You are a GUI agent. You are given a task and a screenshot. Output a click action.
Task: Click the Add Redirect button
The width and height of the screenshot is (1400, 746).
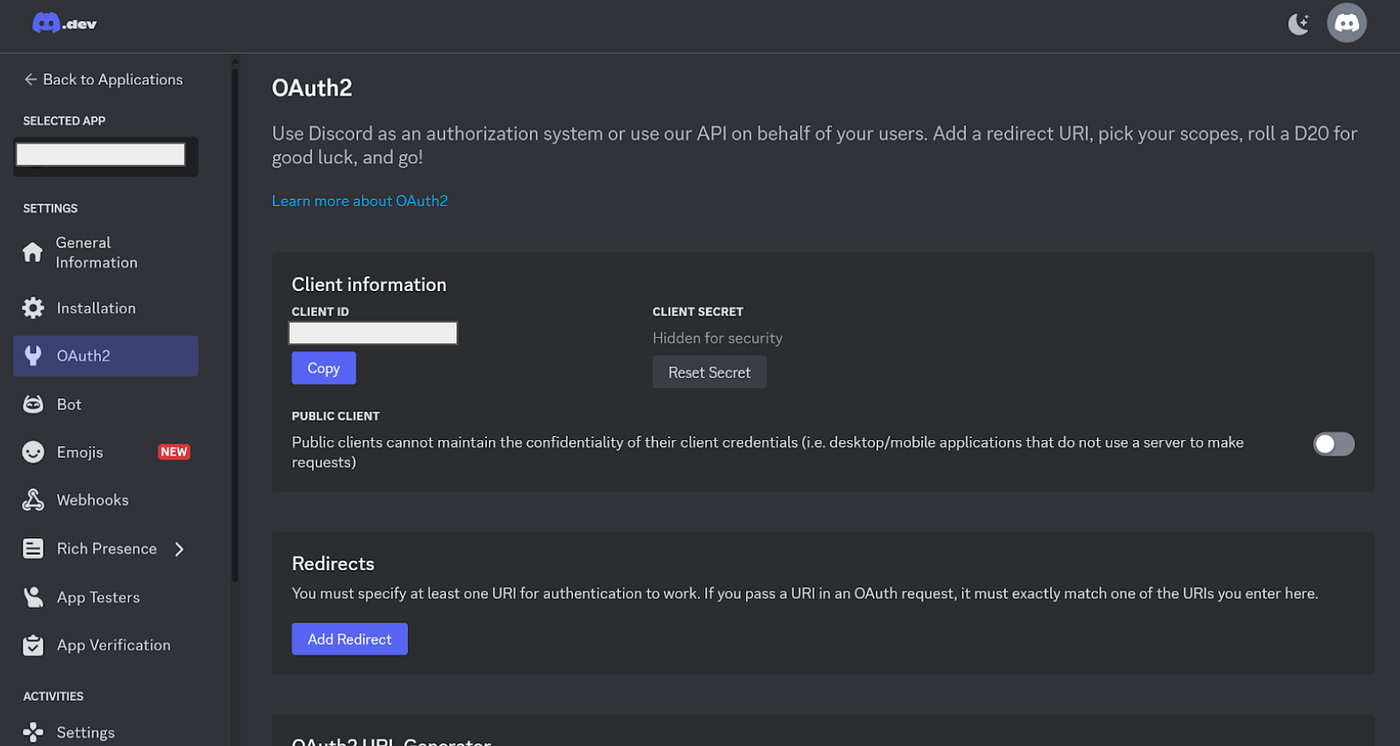coord(349,639)
